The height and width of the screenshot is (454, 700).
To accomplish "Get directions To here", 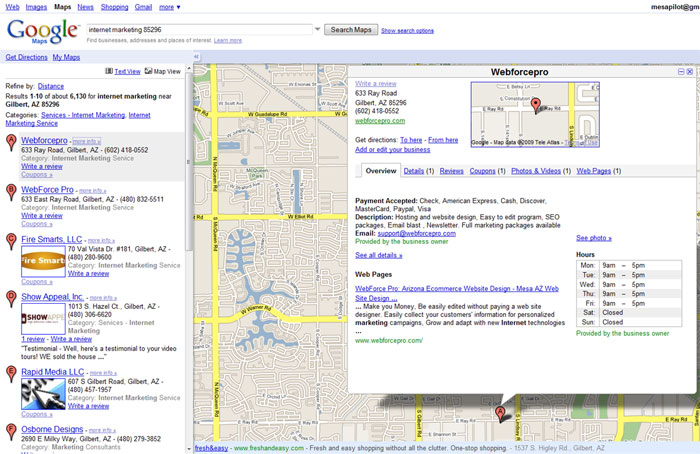I will [411, 140].
